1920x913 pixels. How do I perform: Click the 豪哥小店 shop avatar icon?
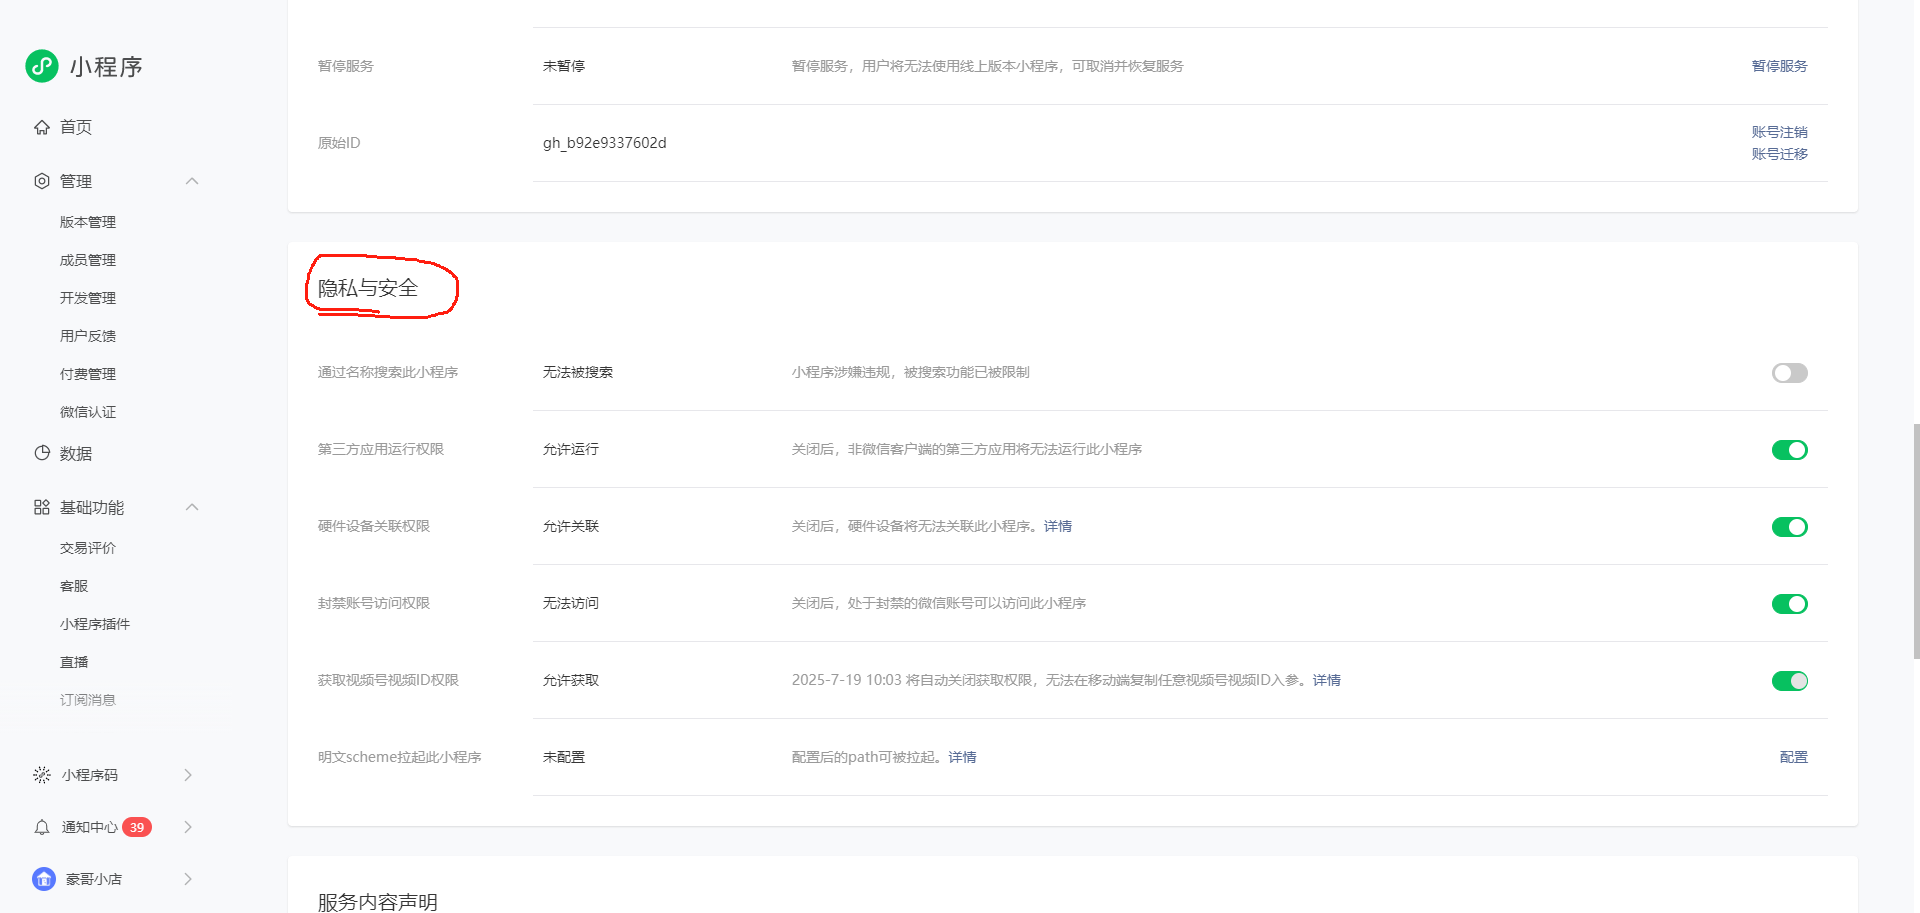[44, 879]
